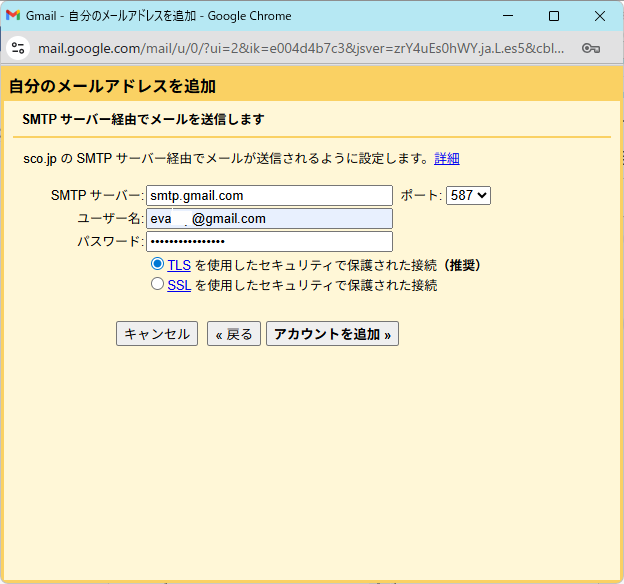Maximize the Chrome popup window
Screen dimensions: 624x584
(x=554, y=16)
